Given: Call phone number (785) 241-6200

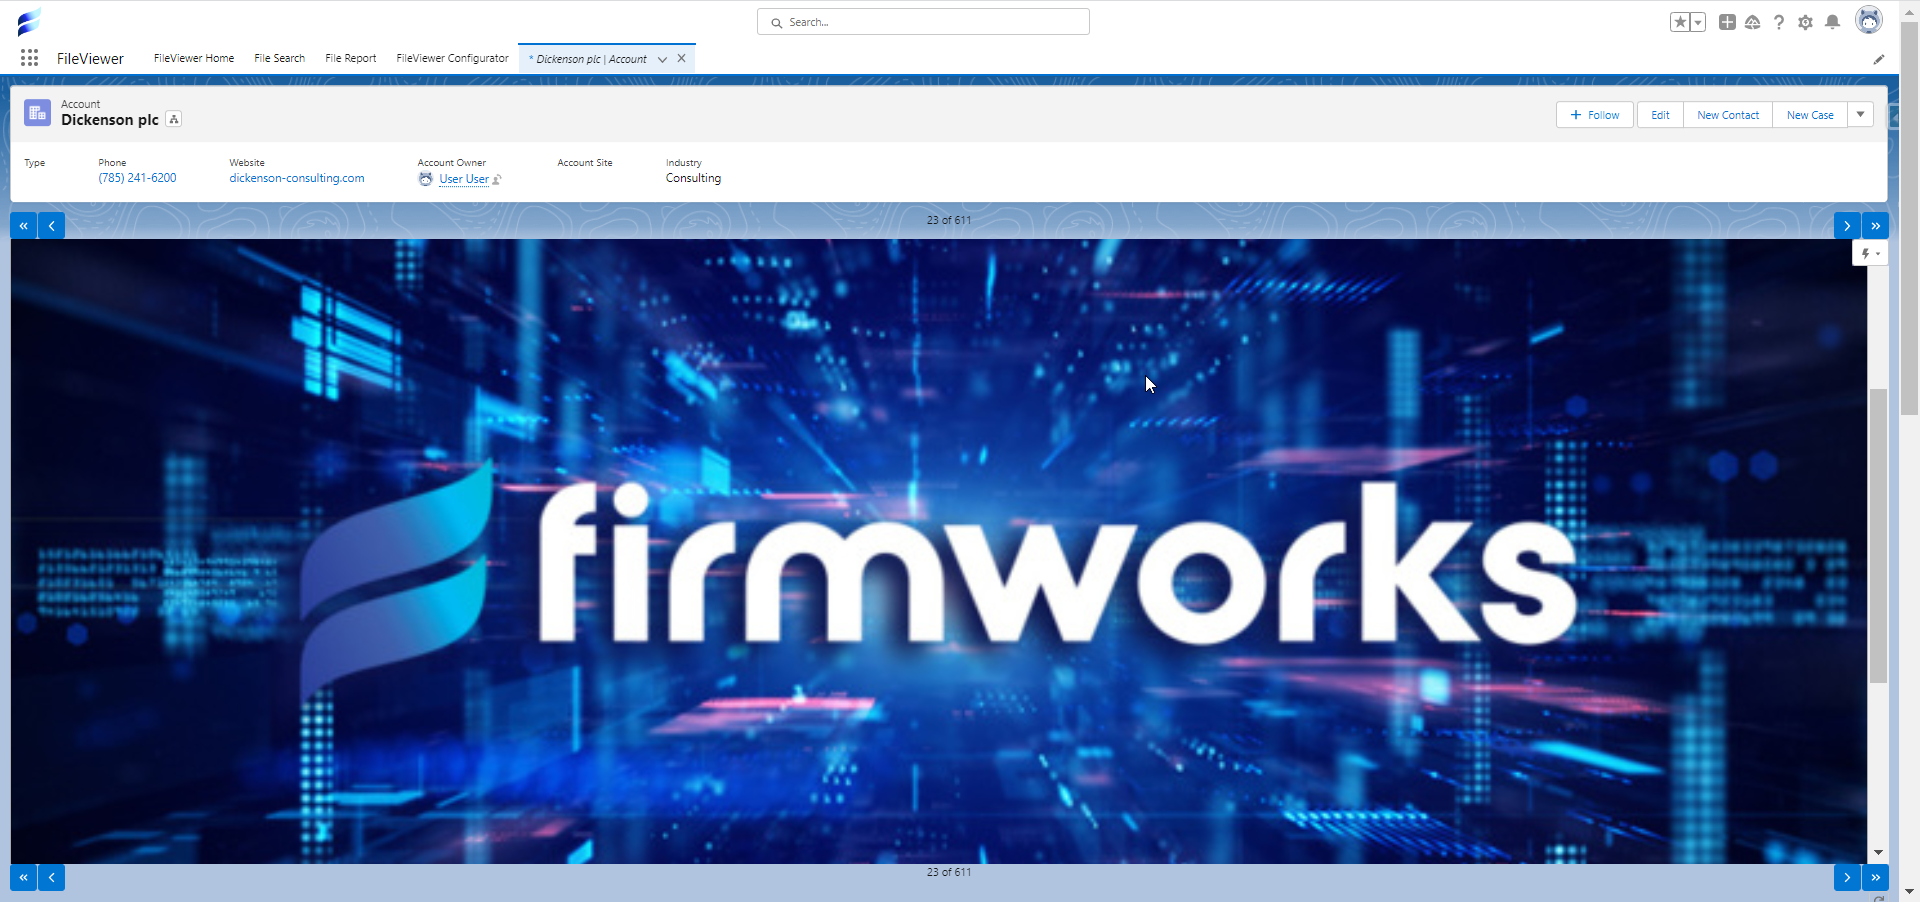Looking at the screenshot, I should (137, 178).
